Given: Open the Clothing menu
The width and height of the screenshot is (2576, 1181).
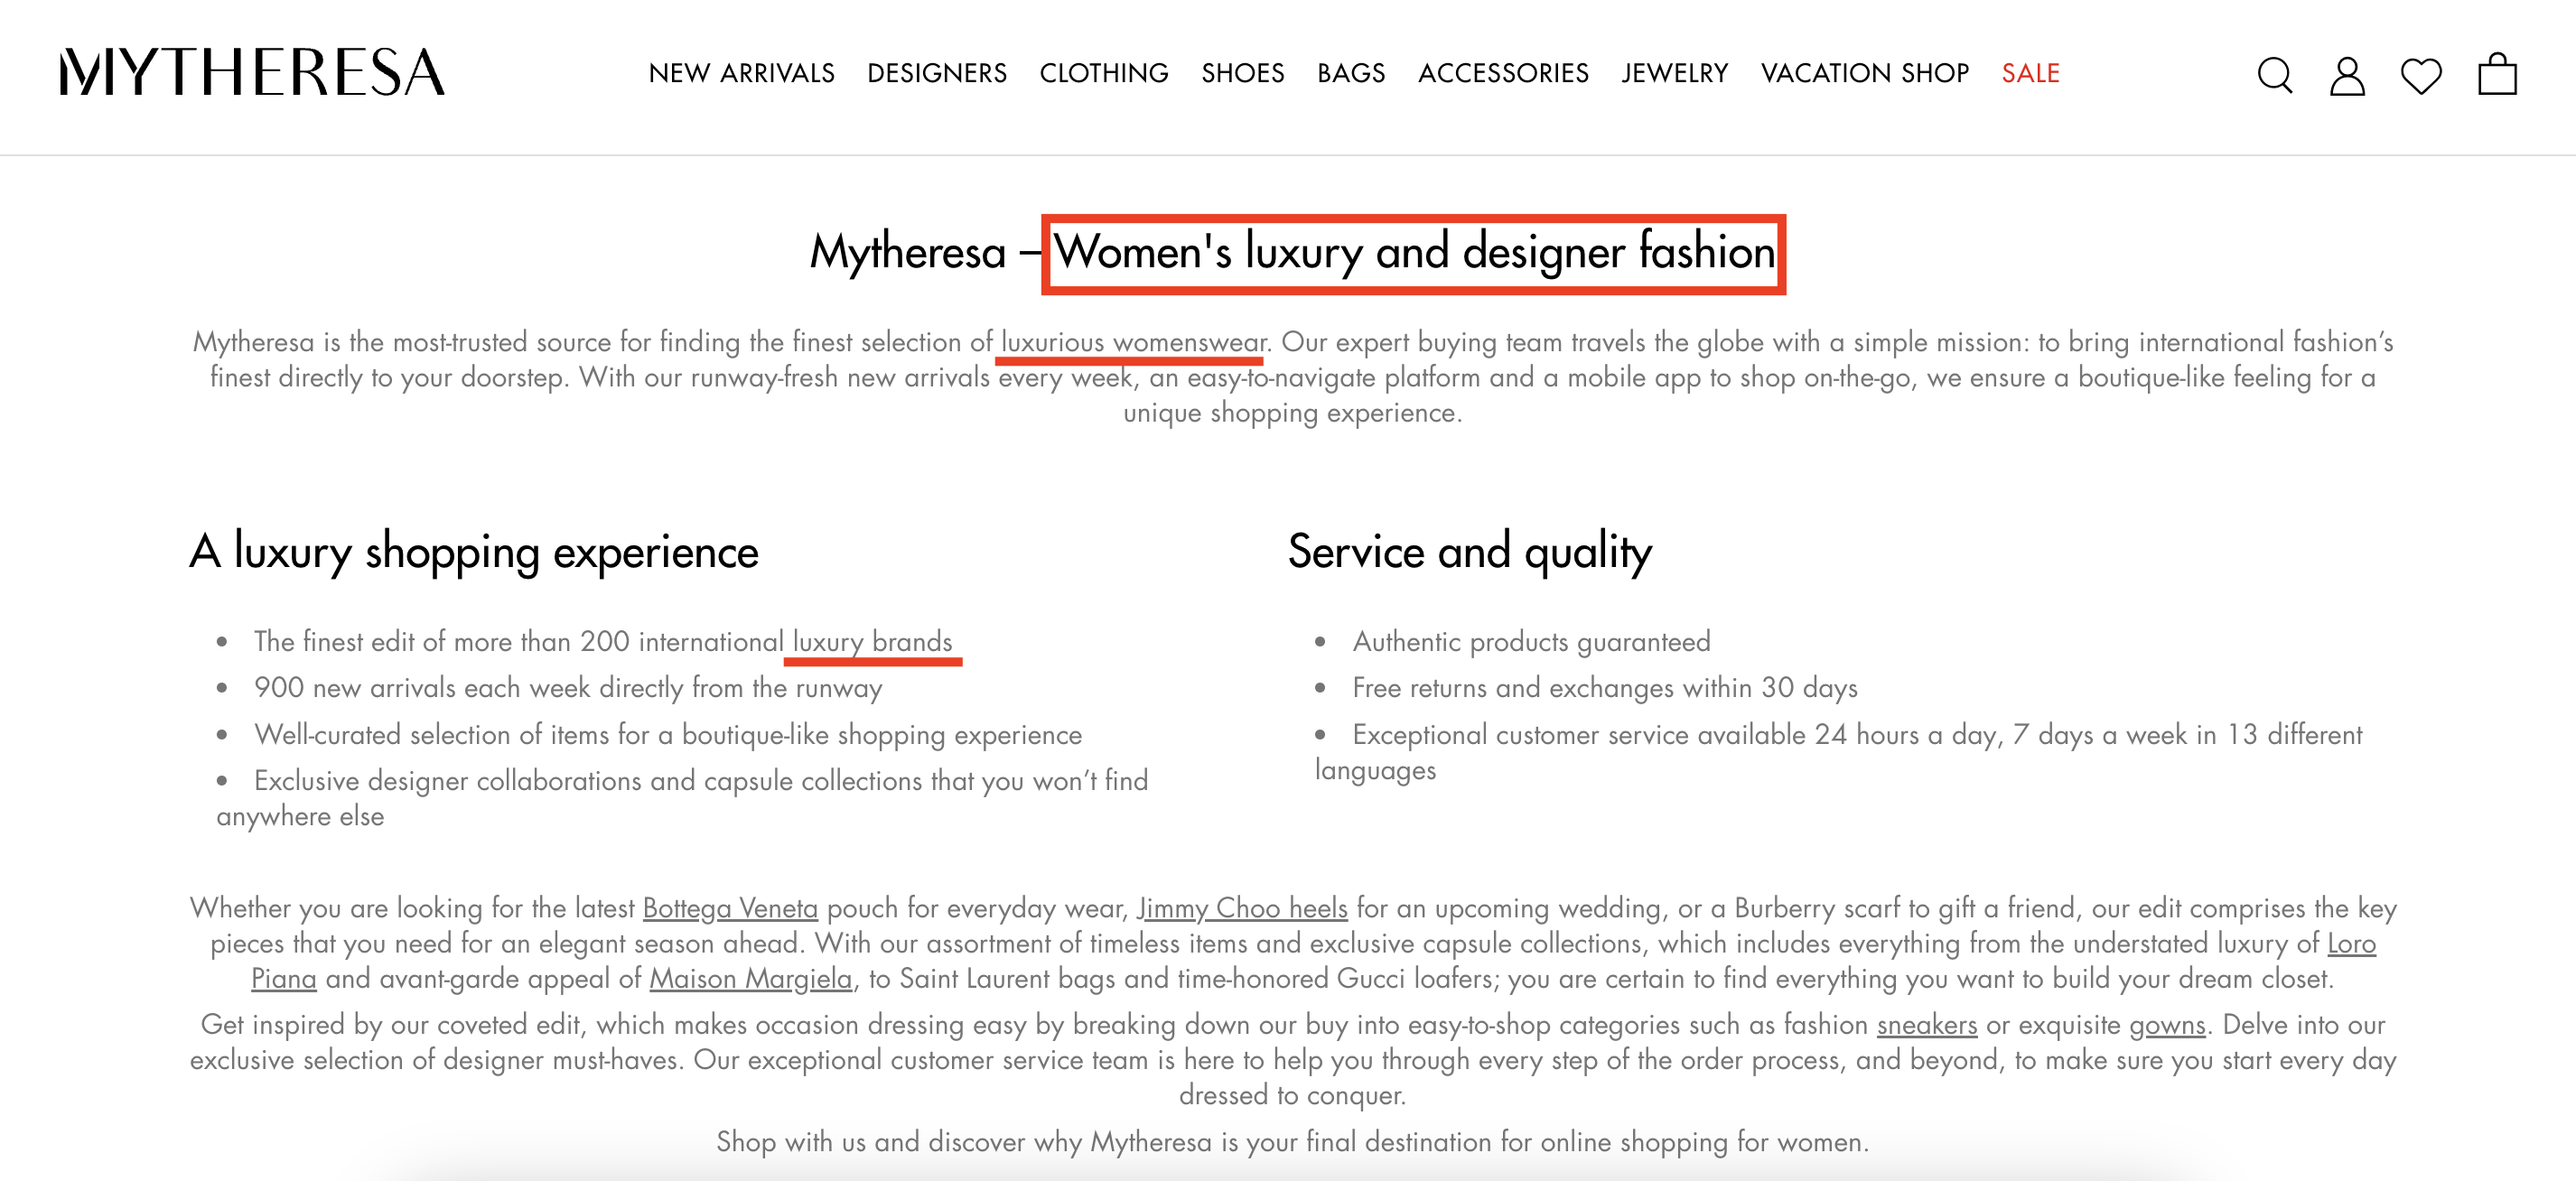Looking at the screenshot, I should pos(1104,73).
